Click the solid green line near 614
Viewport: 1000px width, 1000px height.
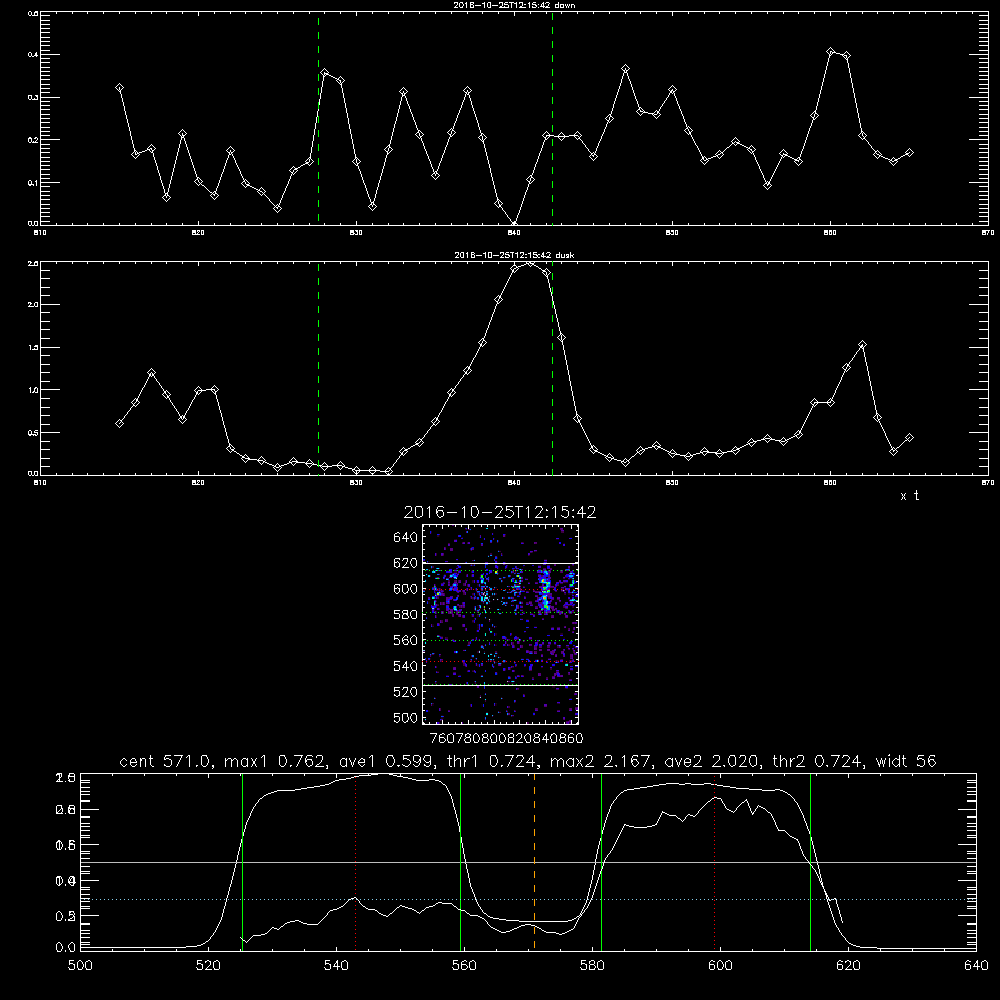[x=810, y=861]
